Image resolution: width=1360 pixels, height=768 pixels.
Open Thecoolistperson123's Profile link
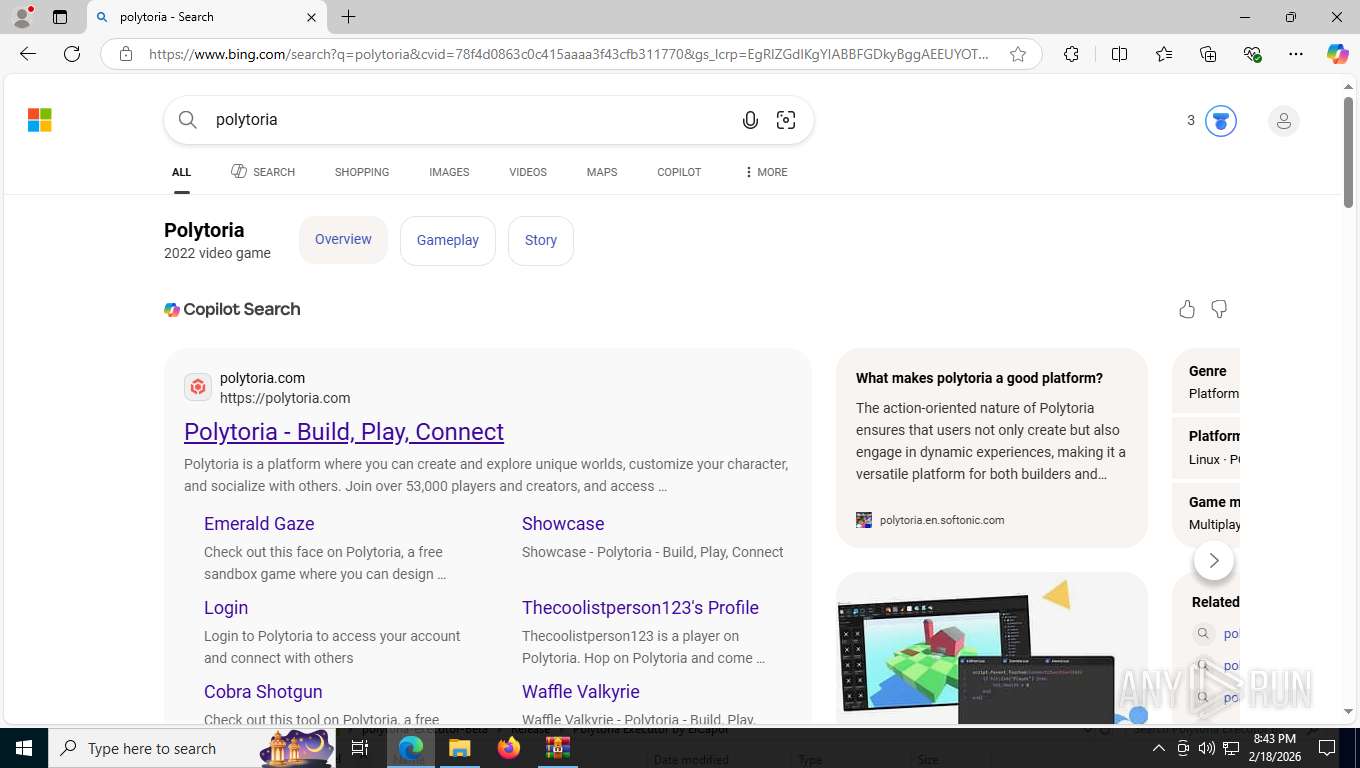pyautogui.click(x=640, y=607)
